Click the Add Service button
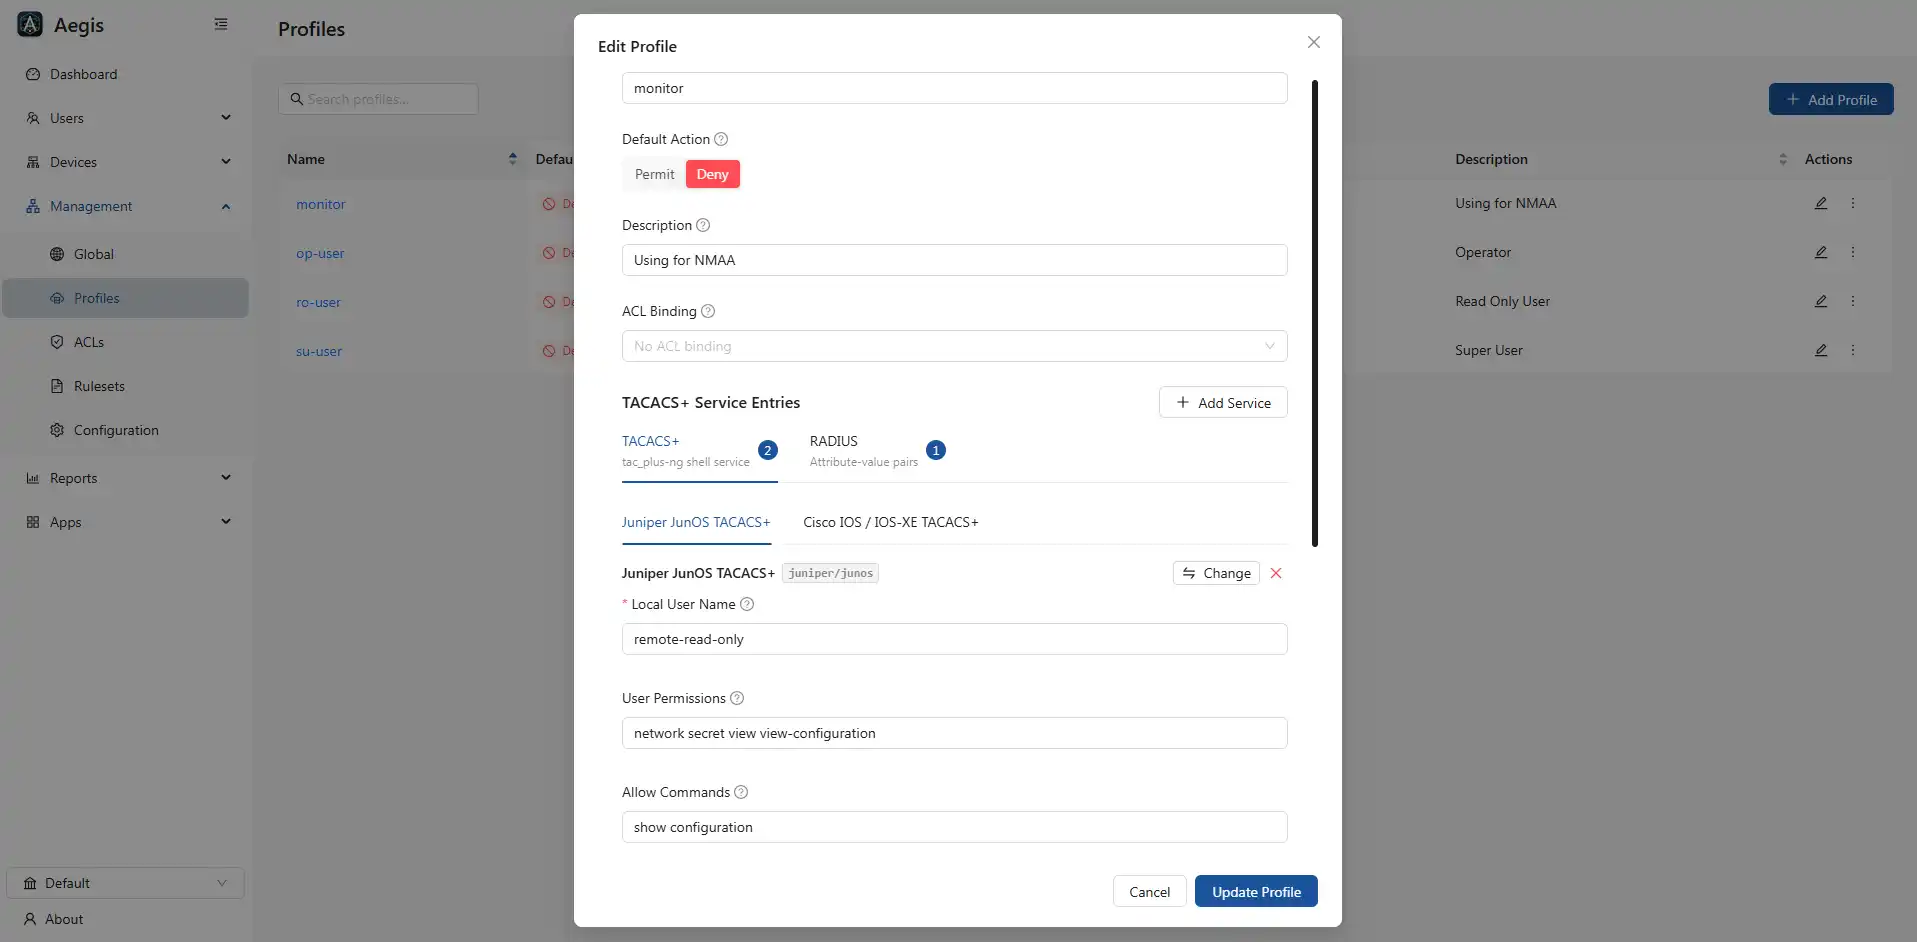 [x=1223, y=403]
